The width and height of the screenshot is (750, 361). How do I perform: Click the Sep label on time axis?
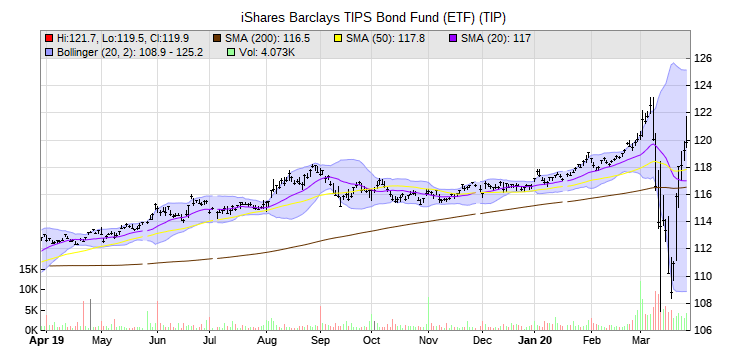click(x=320, y=341)
